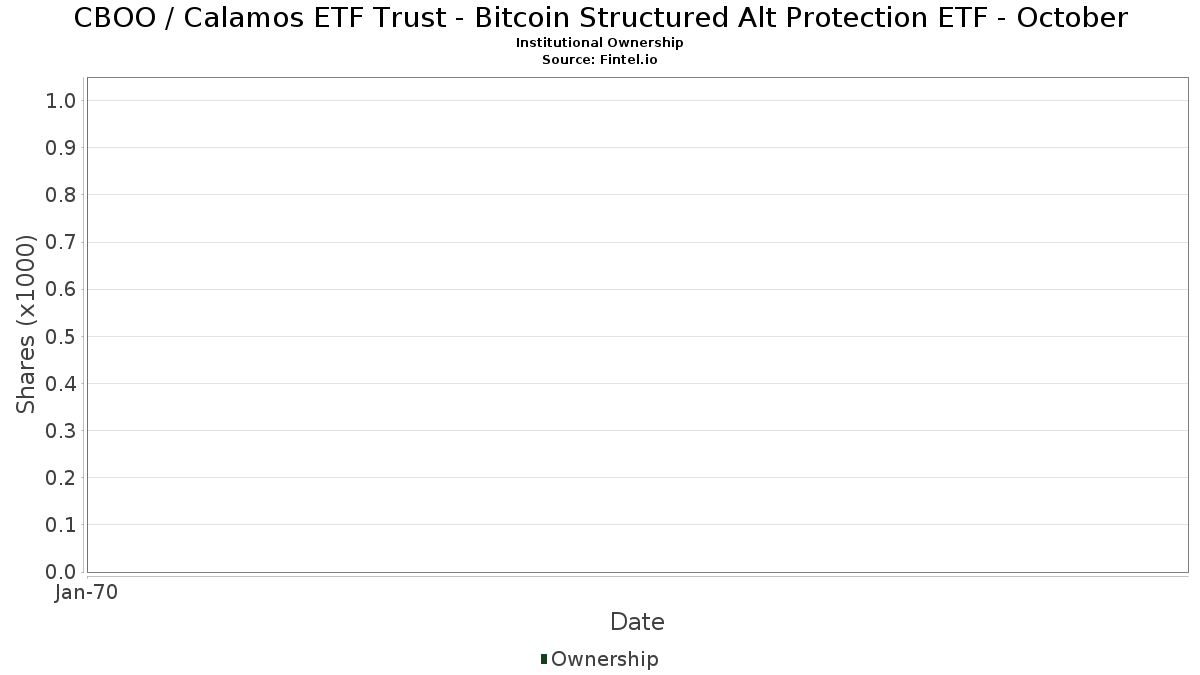Click the 0.4 y-axis tick label
The image size is (1200, 675).
click(x=61, y=384)
